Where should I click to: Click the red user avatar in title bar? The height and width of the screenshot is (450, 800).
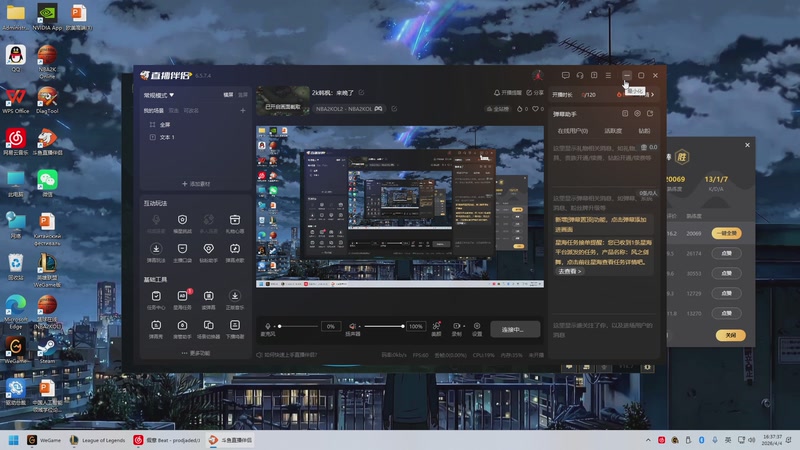pyautogui.click(x=537, y=76)
